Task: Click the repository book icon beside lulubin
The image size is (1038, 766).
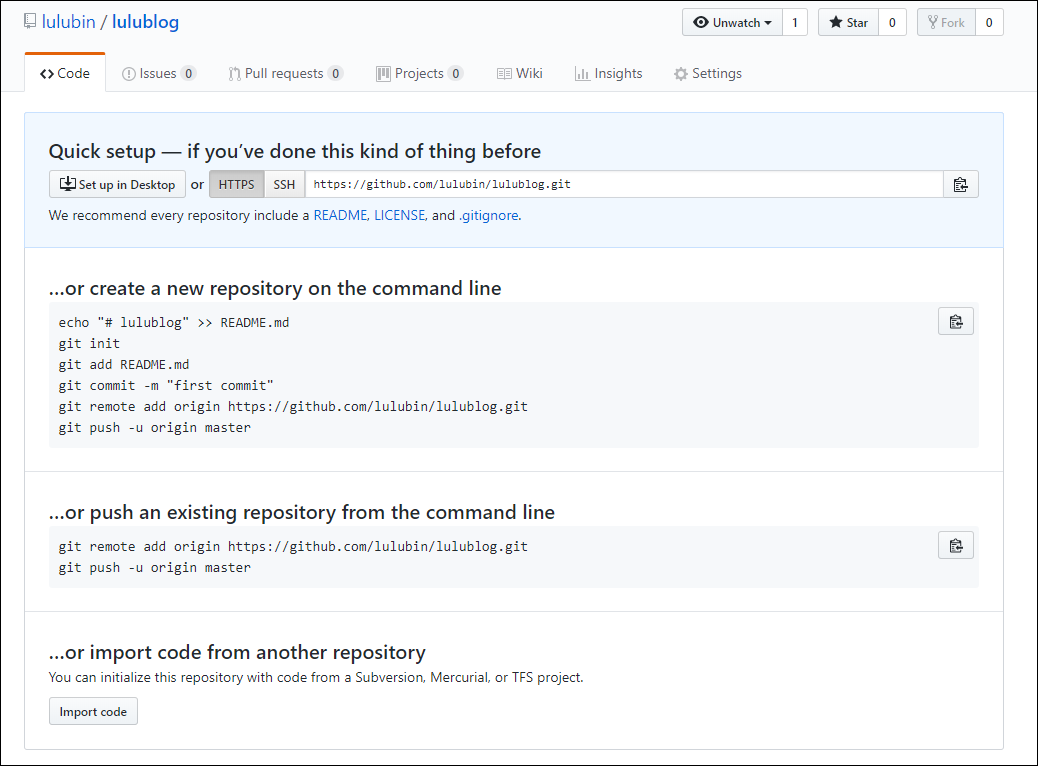Action: [30, 21]
